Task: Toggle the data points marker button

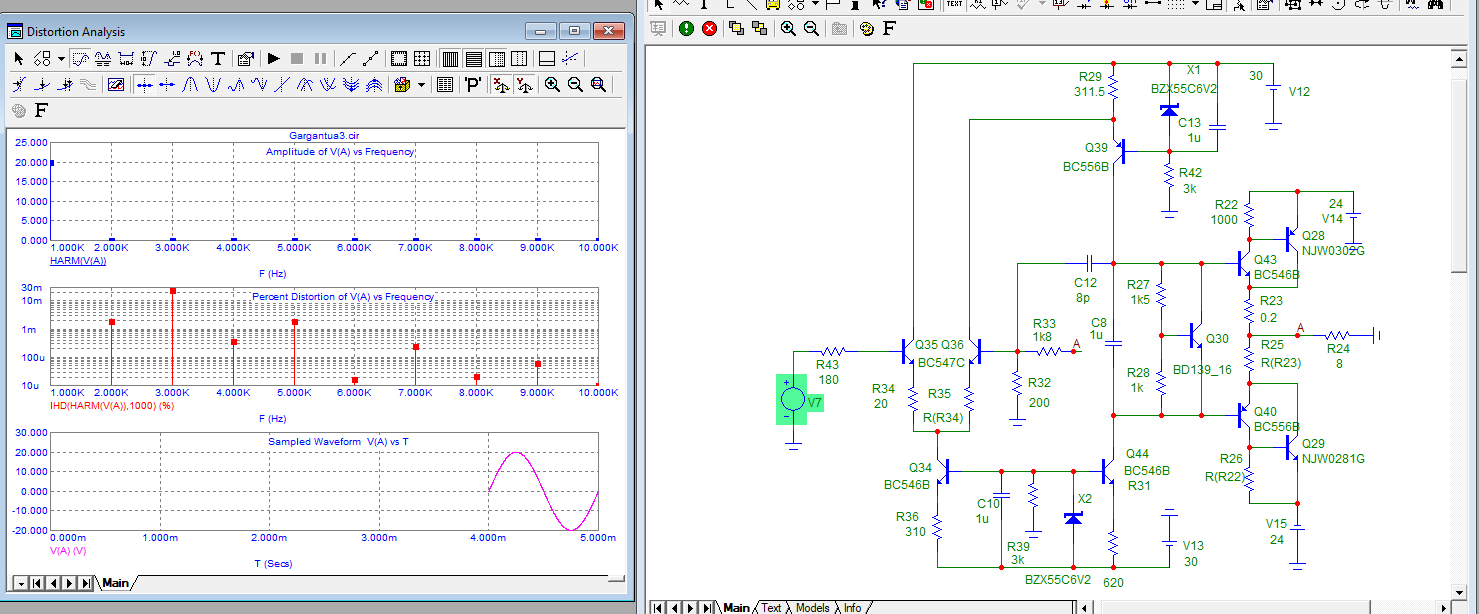Action: point(346,58)
